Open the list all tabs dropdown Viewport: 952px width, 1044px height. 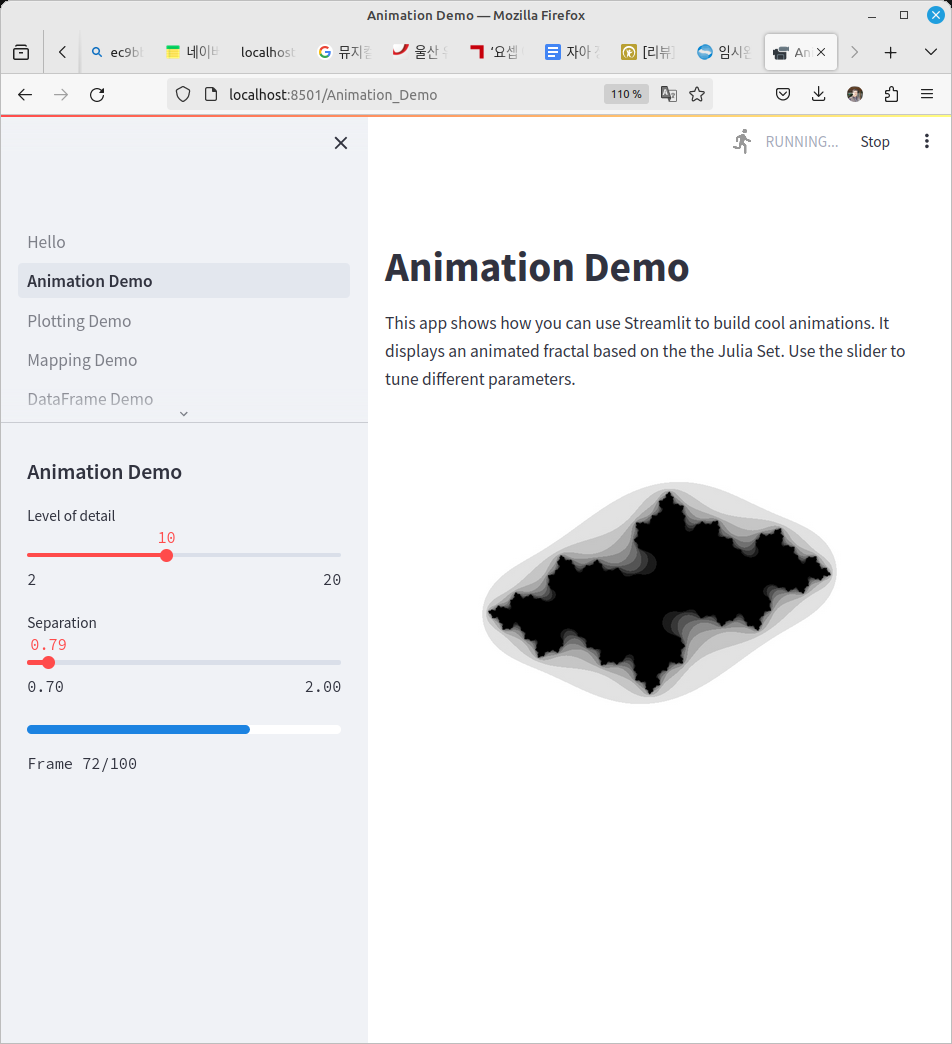tap(931, 52)
